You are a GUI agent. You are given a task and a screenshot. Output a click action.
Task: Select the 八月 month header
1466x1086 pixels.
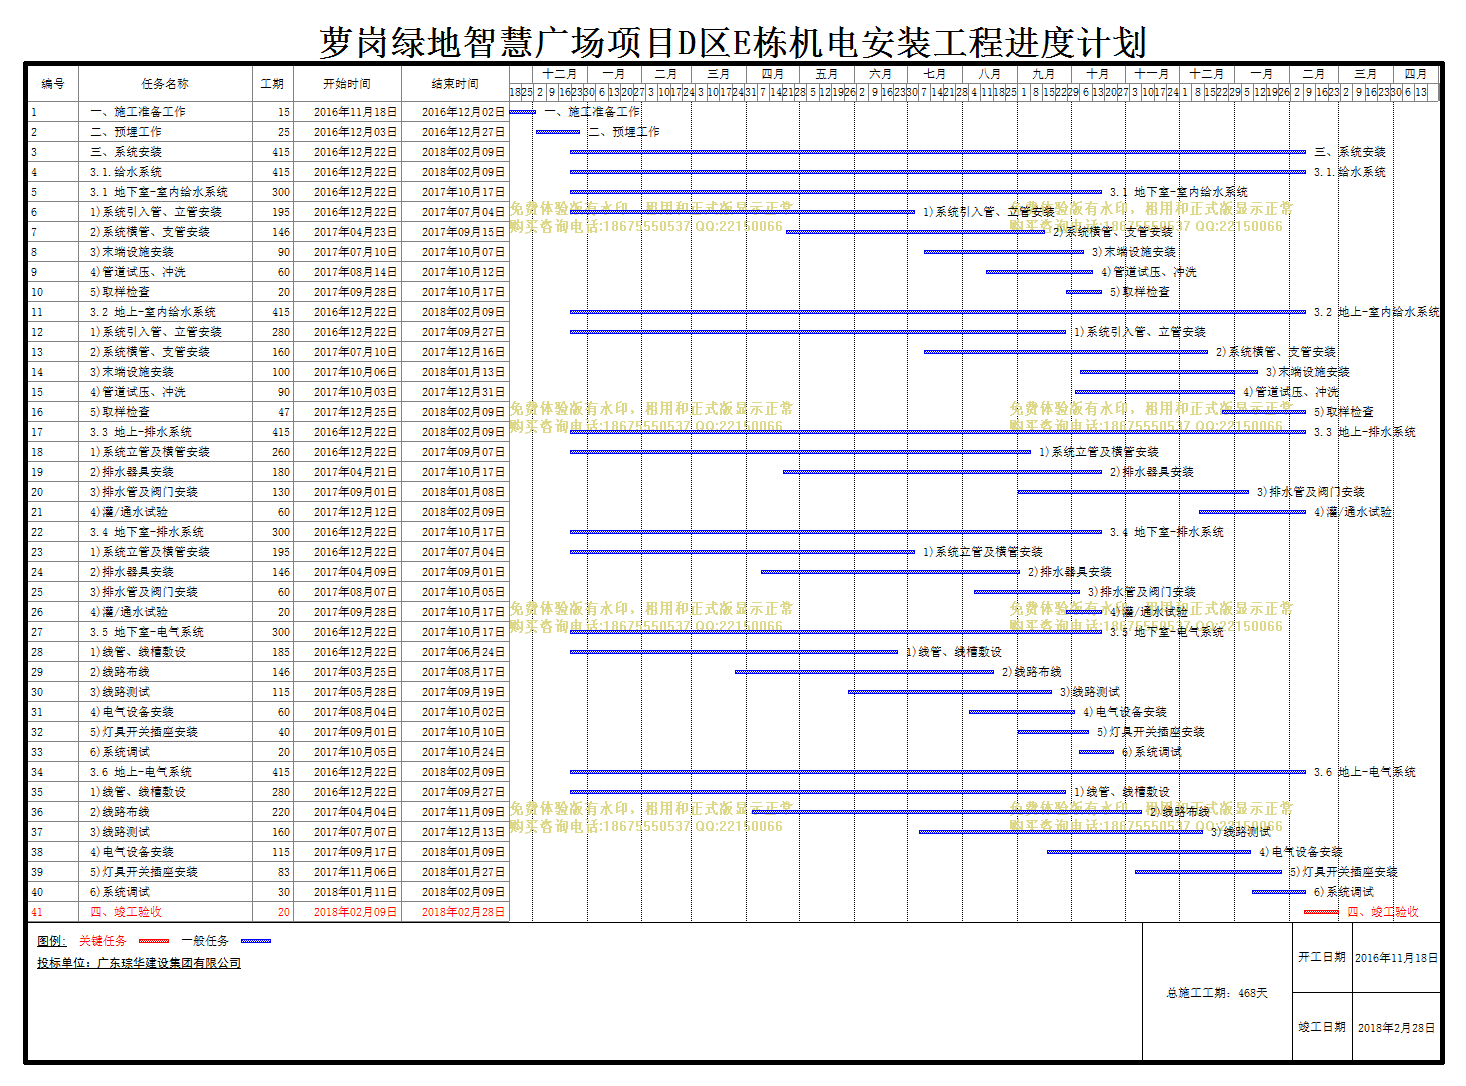pyautogui.click(x=990, y=74)
